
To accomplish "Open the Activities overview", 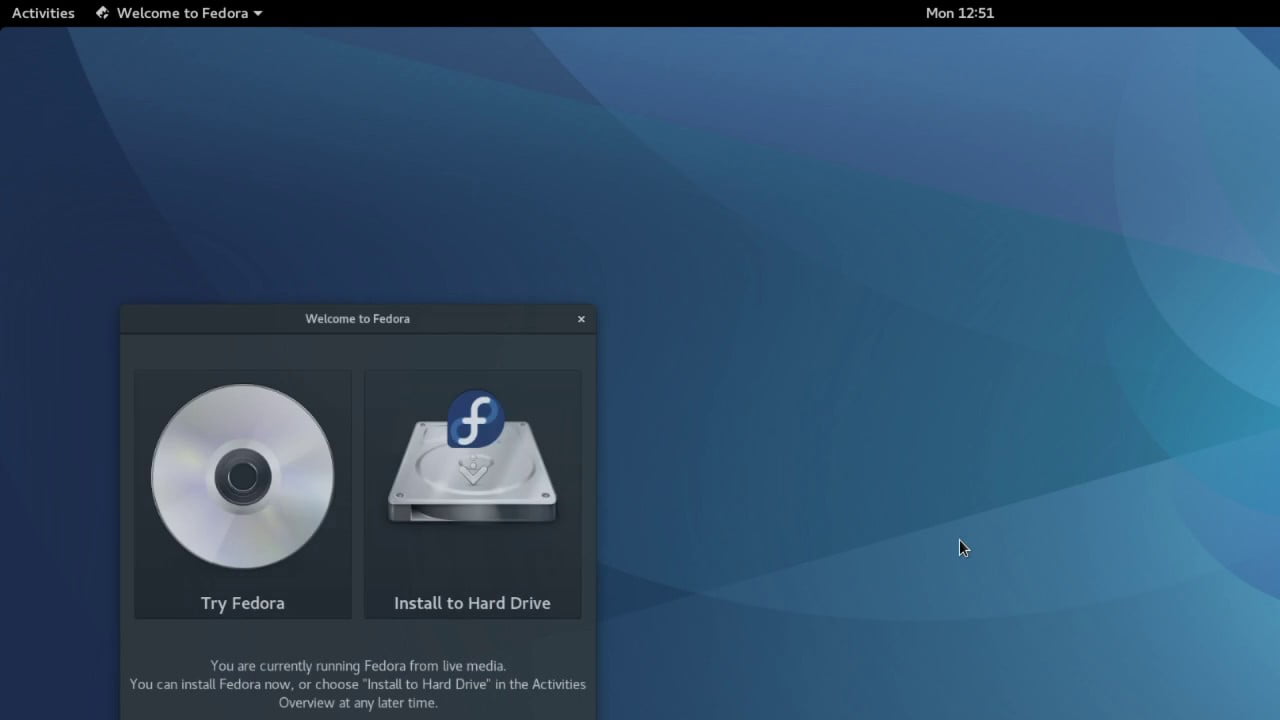I will (x=42, y=13).
